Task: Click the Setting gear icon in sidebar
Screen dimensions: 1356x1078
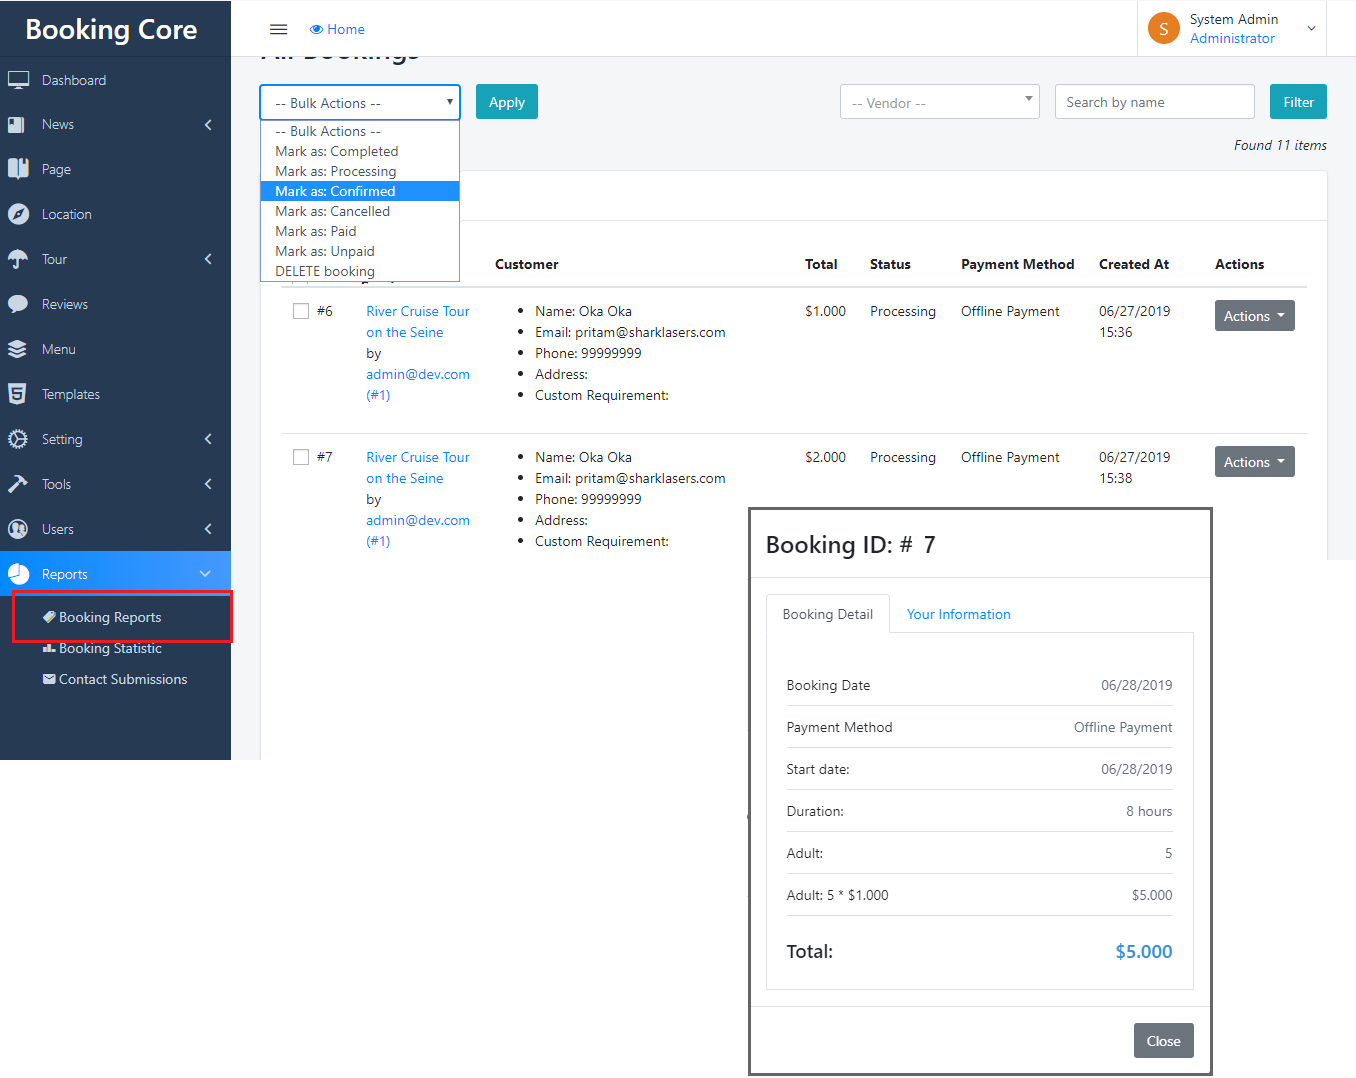Action: coord(18,439)
